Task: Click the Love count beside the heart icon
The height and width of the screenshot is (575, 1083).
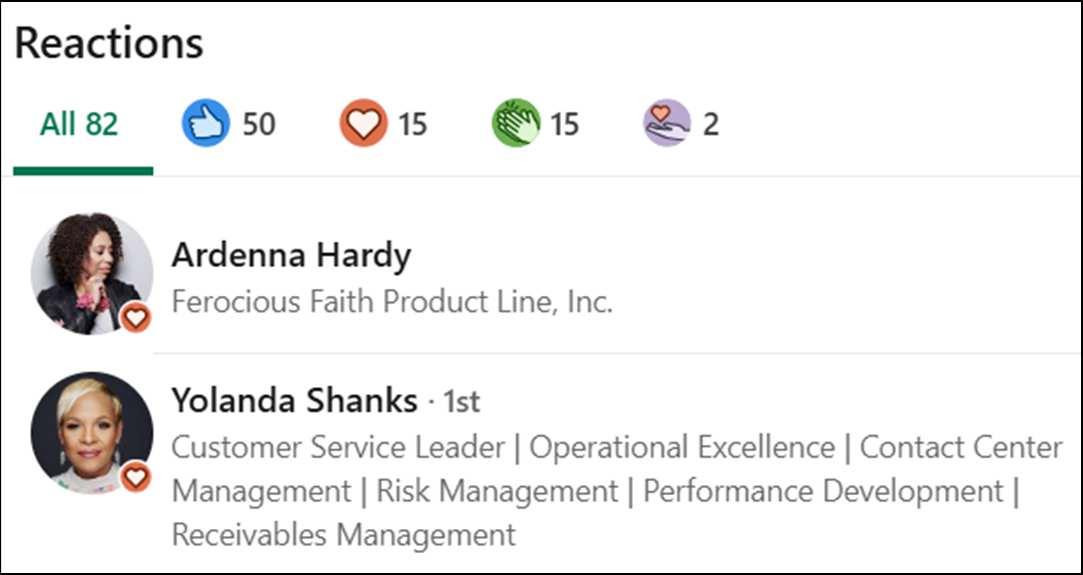Action: [413, 125]
